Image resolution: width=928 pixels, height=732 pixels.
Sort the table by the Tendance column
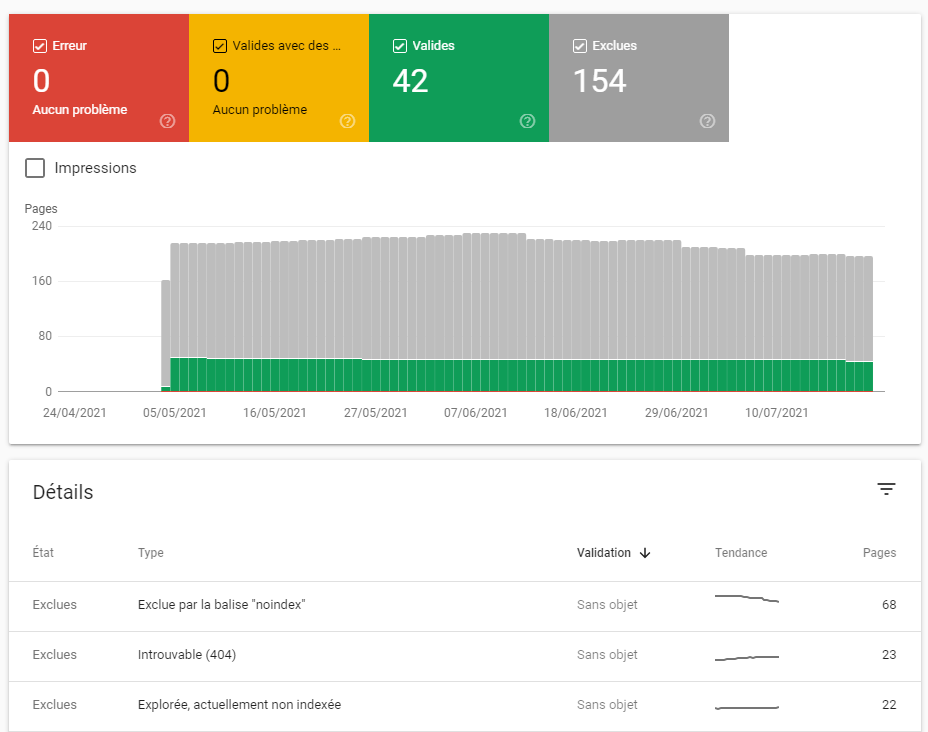pyautogui.click(x=740, y=553)
